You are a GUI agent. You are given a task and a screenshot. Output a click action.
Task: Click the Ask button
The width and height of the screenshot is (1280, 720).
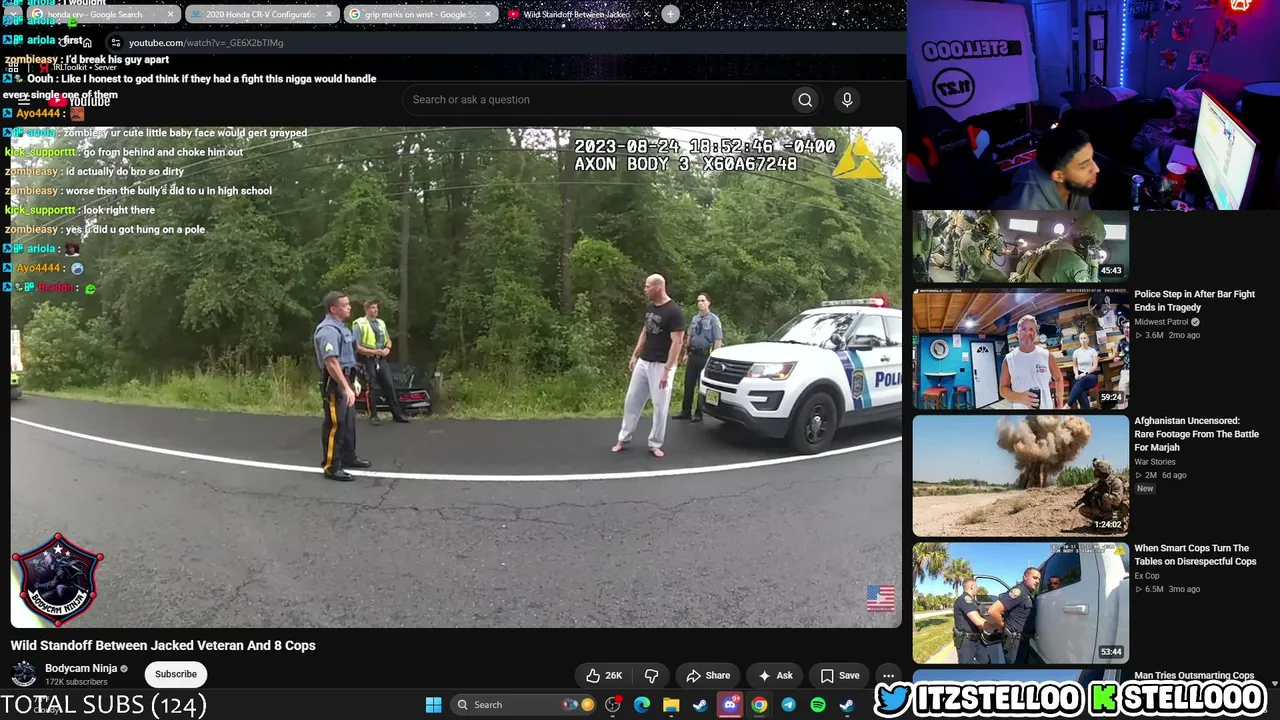pos(775,675)
